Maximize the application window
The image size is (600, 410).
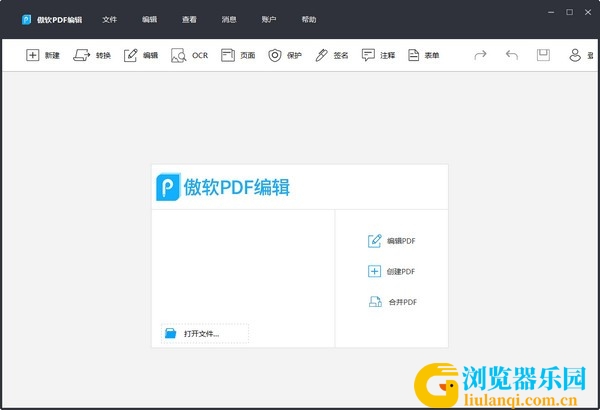(569, 12)
